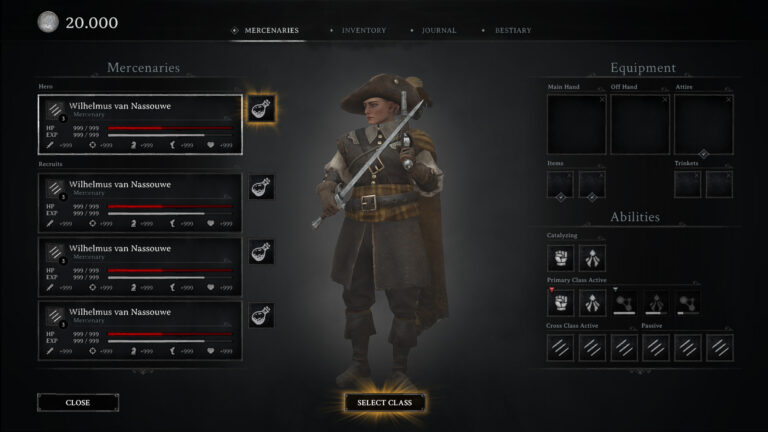Choose the first Primary Class Active fist ability
This screenshot has width=768, height=432.
560,302
